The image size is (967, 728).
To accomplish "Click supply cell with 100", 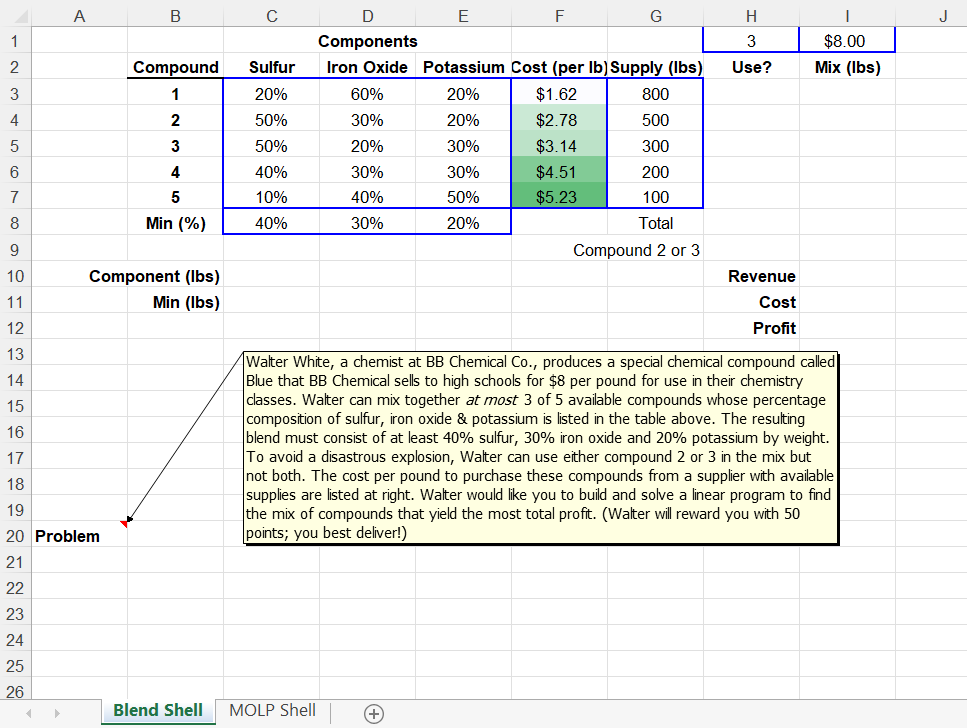I will click(x=656, y=197).
